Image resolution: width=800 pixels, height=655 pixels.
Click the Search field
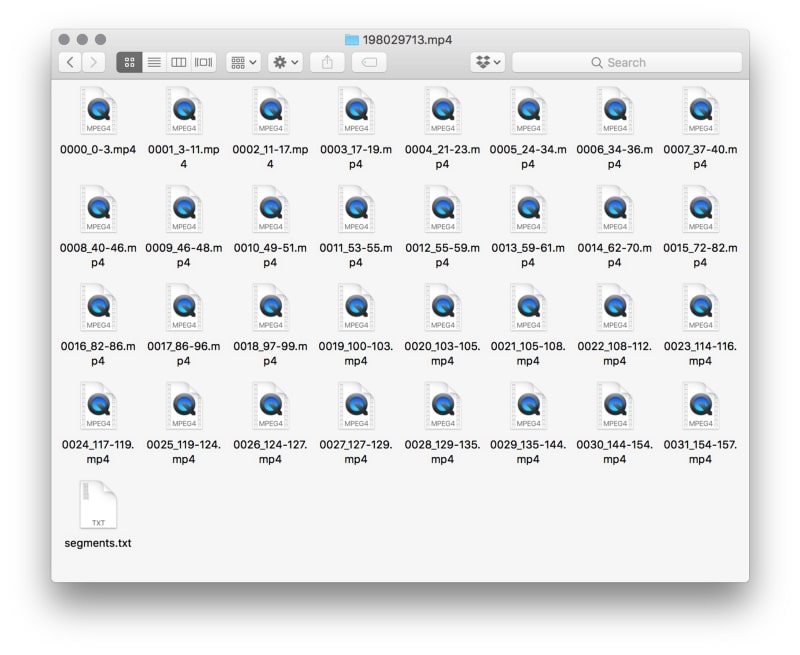coord(627,62)
